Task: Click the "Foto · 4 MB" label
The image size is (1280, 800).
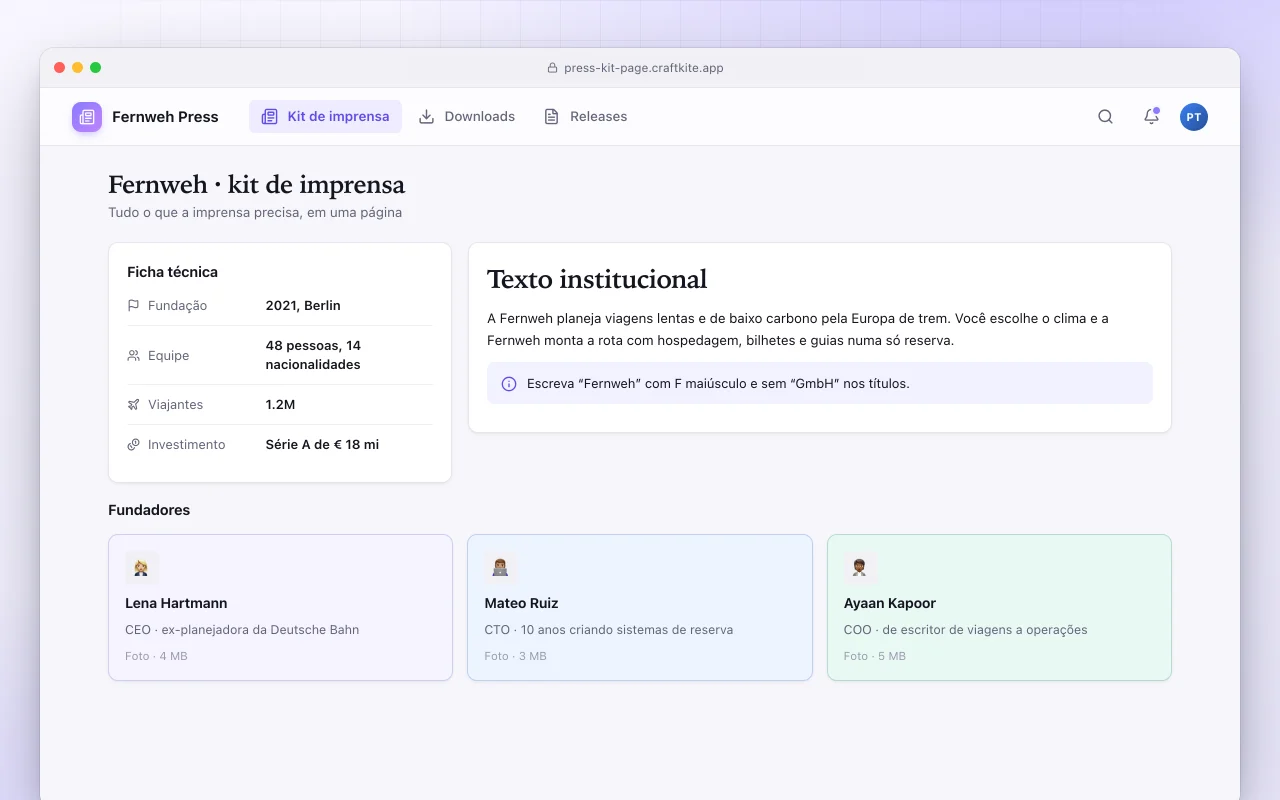Action: click(156, 656)
